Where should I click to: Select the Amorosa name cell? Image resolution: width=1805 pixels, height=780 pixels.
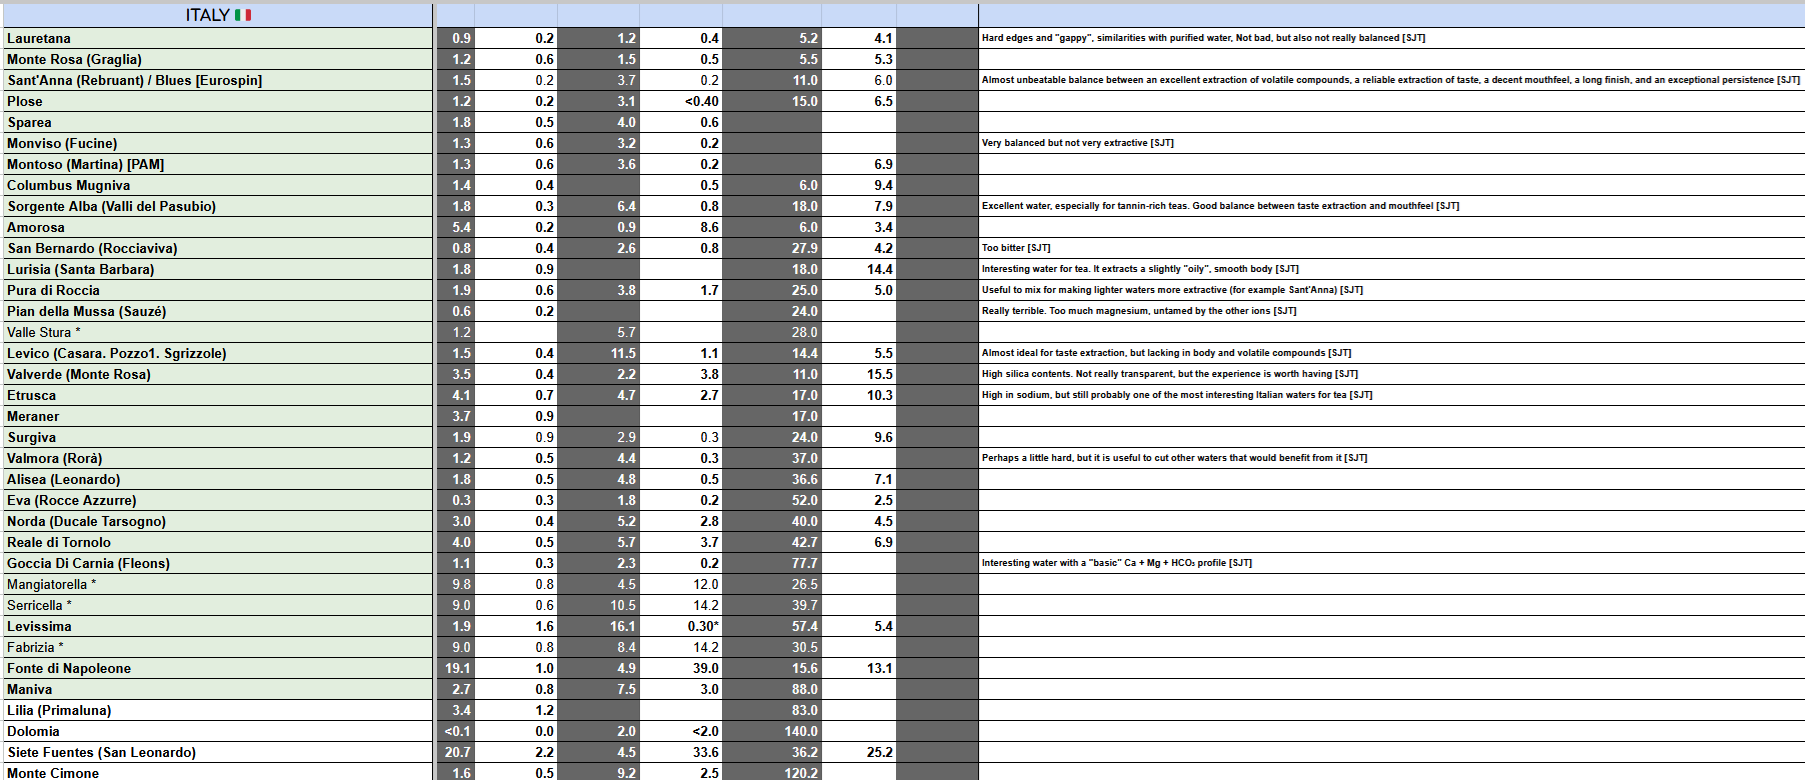(x=217, y=227)
